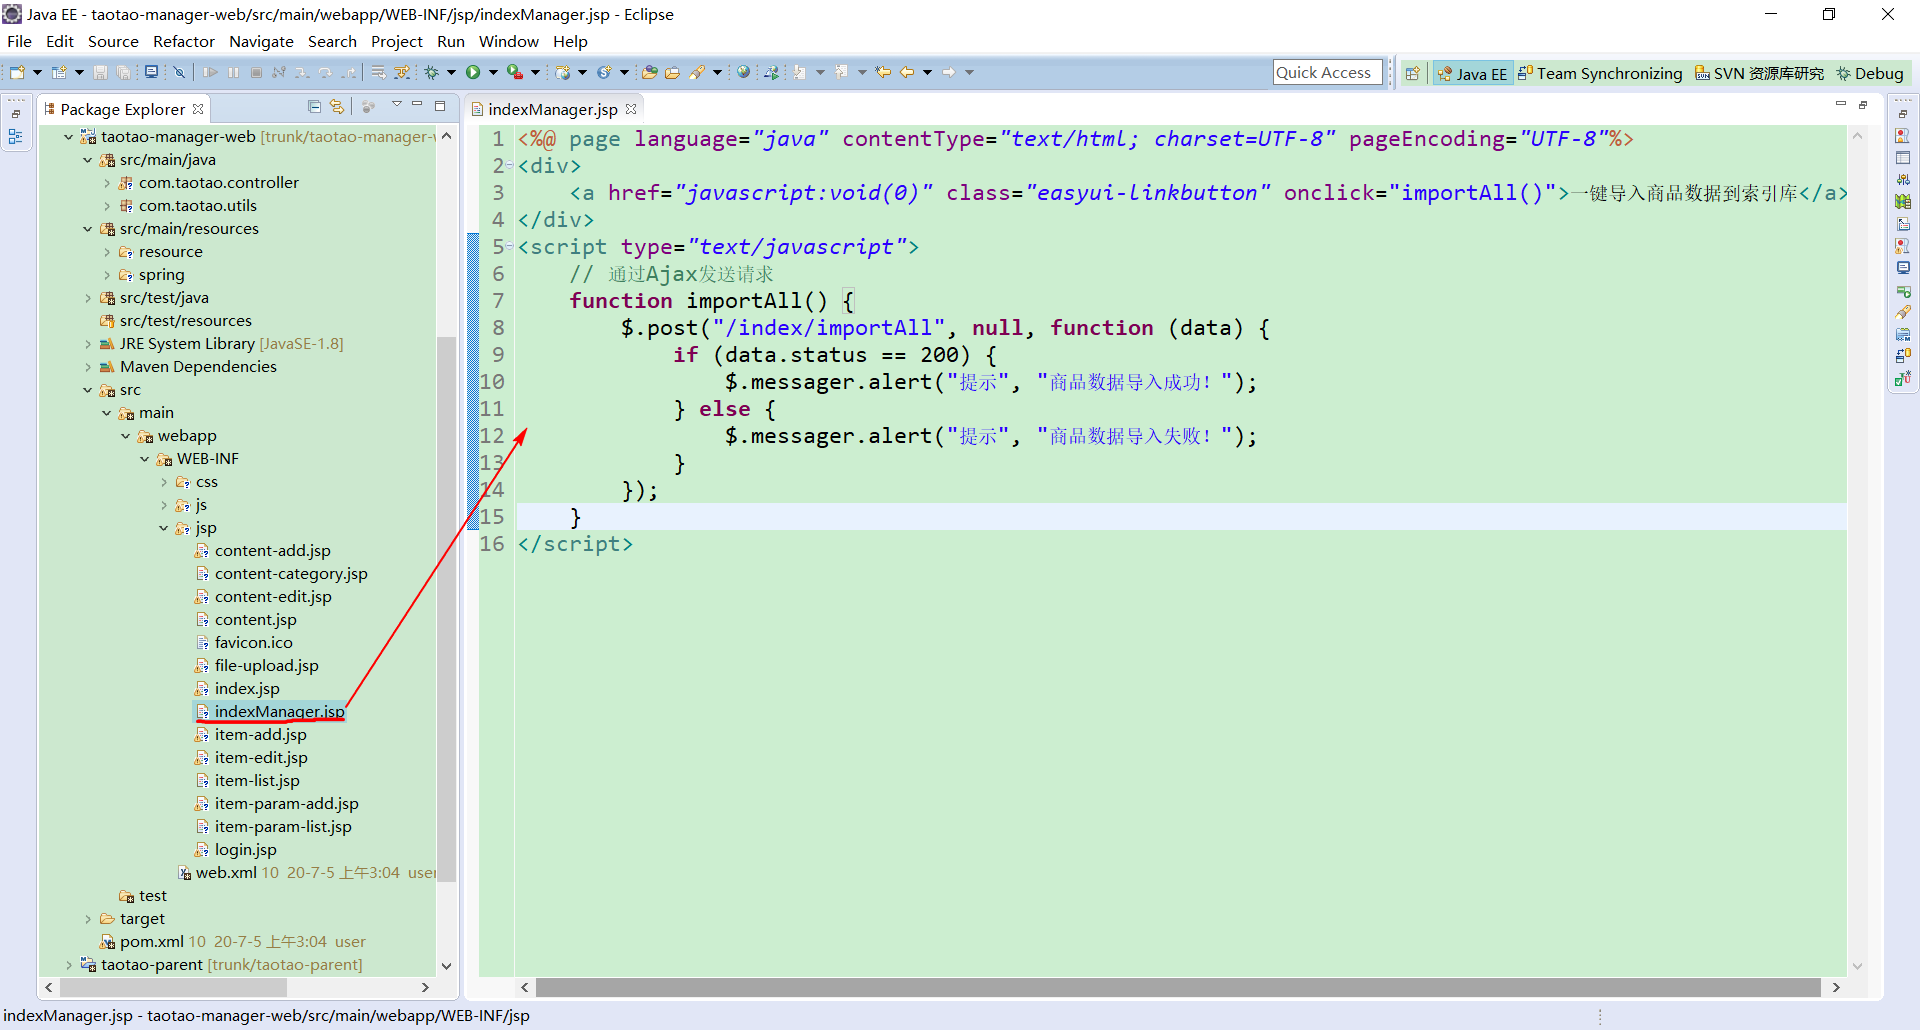Collapse the WEB-INF folder
Image resolution: width=1920 pixels, height=1030 pixels.
pos(145,459)
